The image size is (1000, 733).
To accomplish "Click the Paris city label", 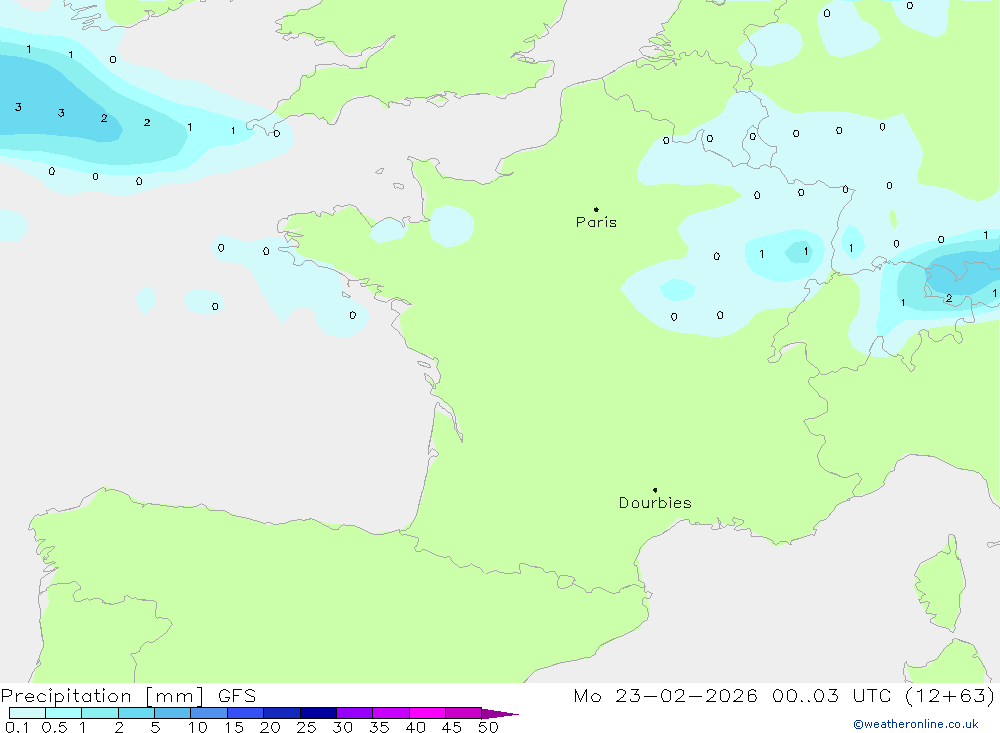I will (x=596, y=222).
